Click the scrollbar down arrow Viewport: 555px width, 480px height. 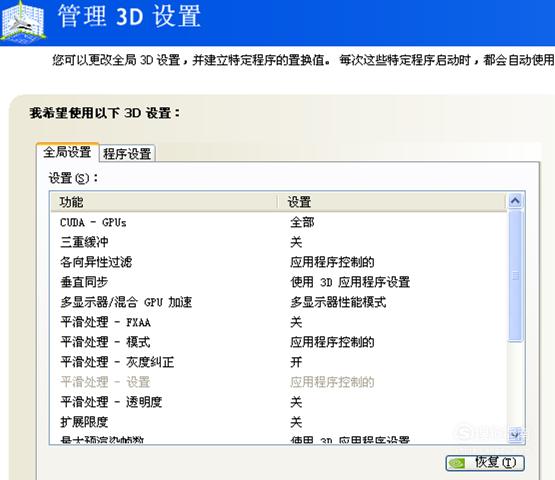coord(515,434)
